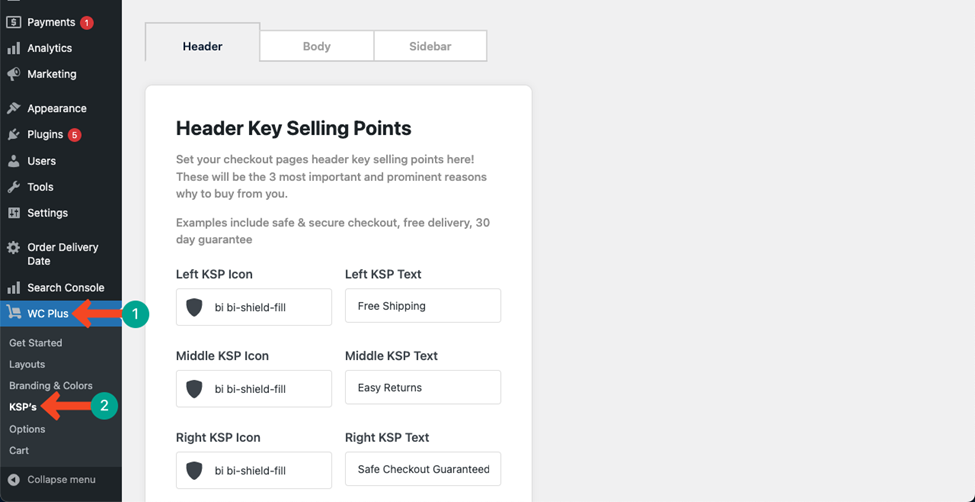Click the Tools wrench icon
Image resolution: width=975 pixels, height=502 pixels.
pyautogui.click(x=14, y=187)
